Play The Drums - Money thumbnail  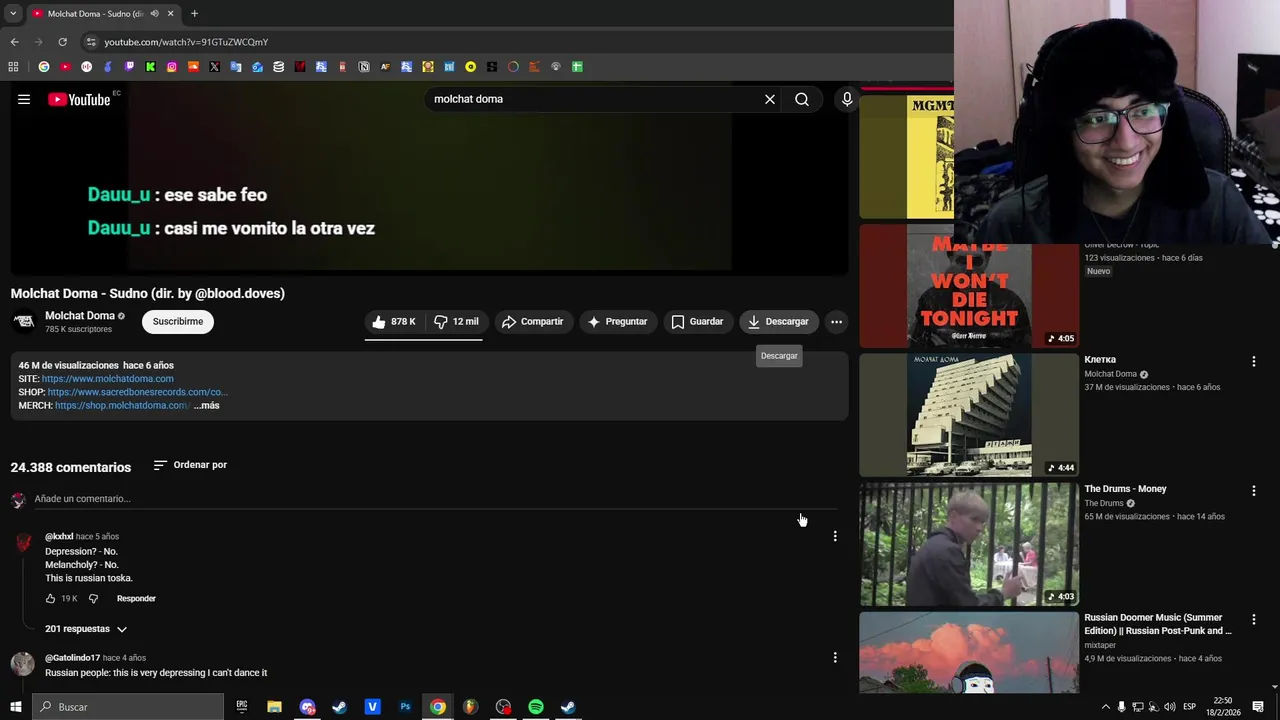(969, 544)
